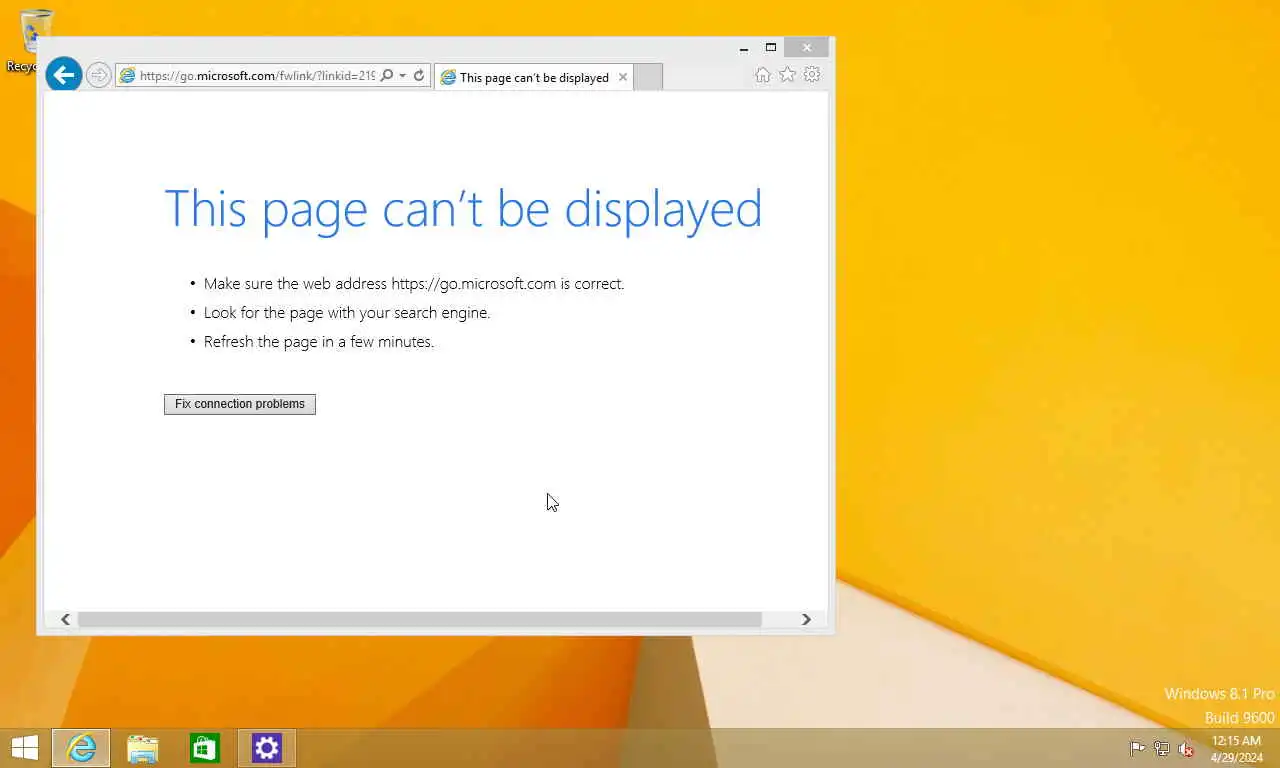
Task: Select the Recycle Bin desktop icon
Action: pyautogui.click(x=36, y=40)
